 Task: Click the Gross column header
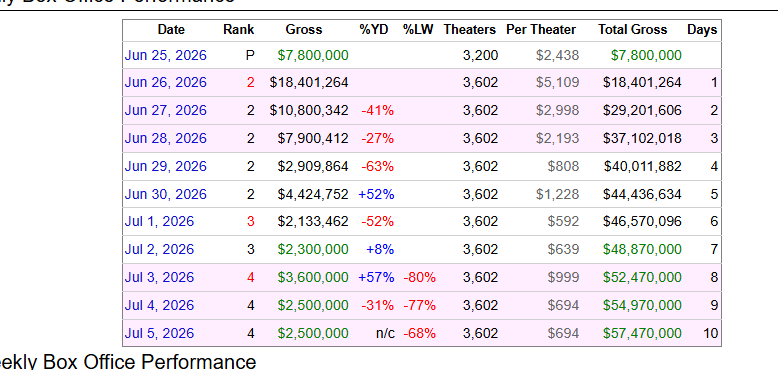click(x=304, y=30)
